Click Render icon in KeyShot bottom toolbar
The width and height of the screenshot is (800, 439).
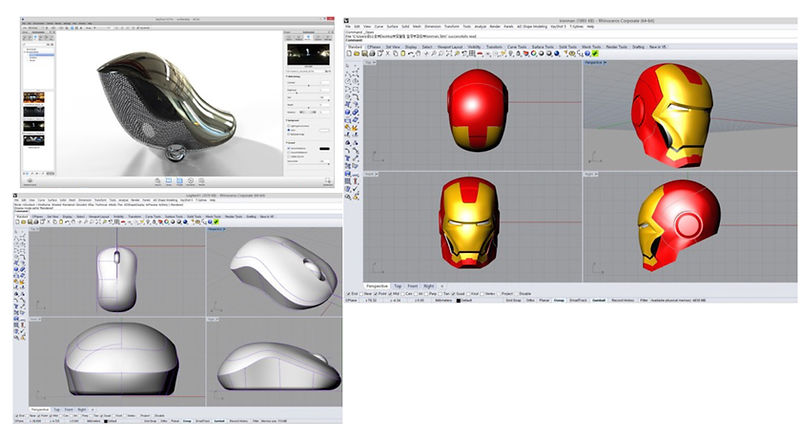pyautogui.click(x=202, y=182)
